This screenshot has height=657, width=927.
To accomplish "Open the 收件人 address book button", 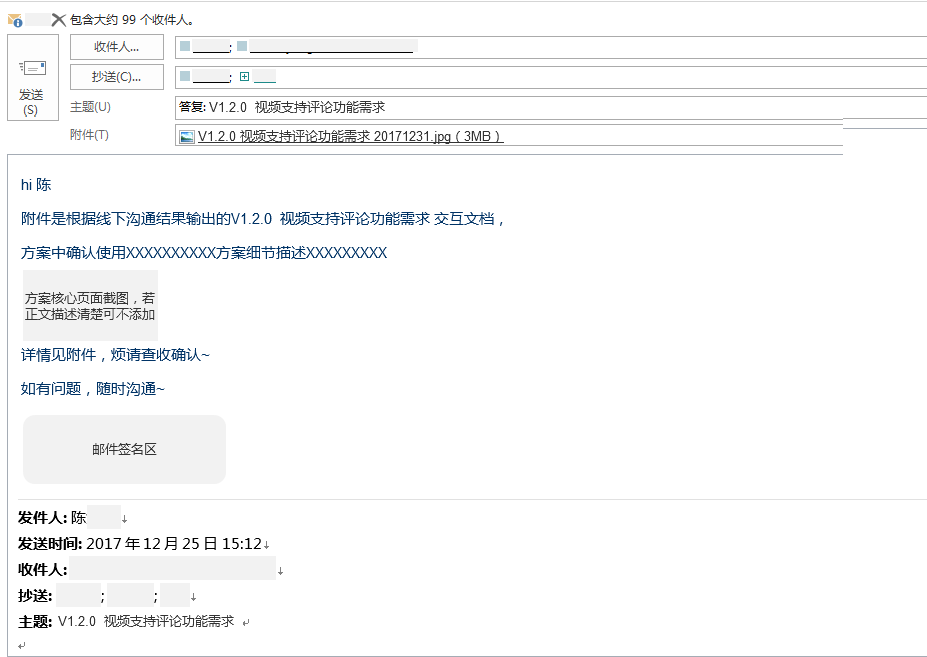I will point(116,47).
